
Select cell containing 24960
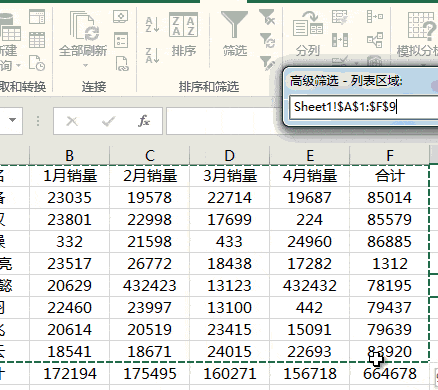pyautogui.click(x=310, y=242)
